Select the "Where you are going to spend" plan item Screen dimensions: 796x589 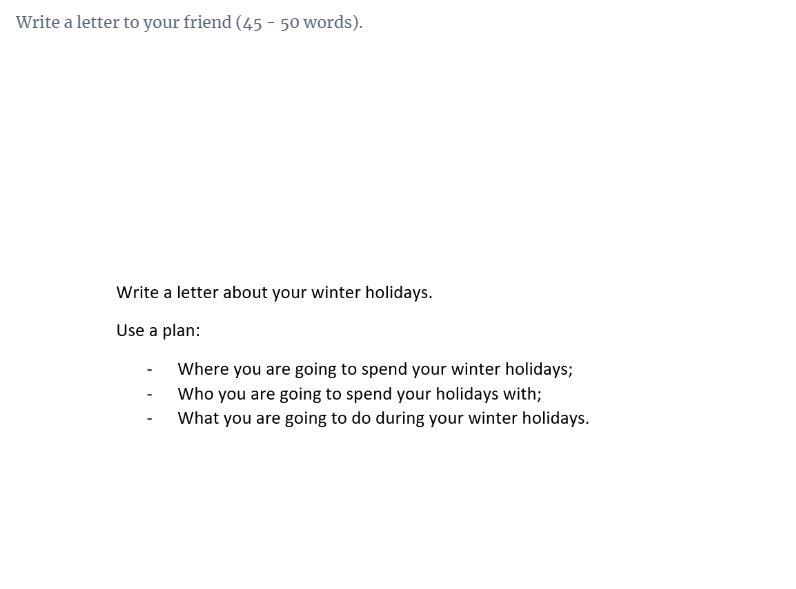click(375, 369)
